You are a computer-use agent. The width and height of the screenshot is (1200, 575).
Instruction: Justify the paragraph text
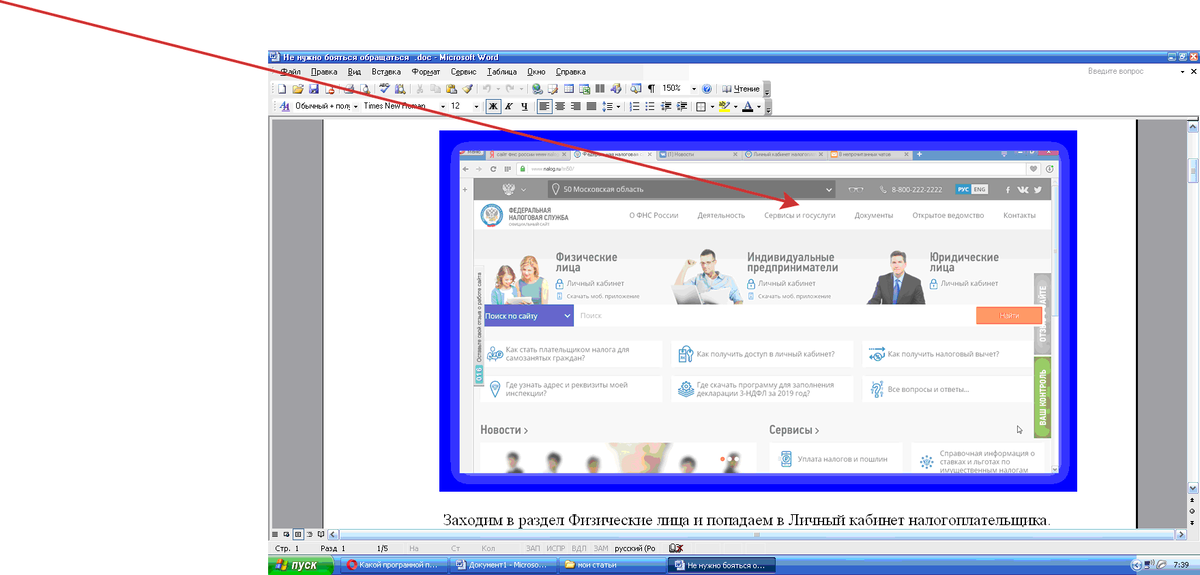[x=591, y=106]
